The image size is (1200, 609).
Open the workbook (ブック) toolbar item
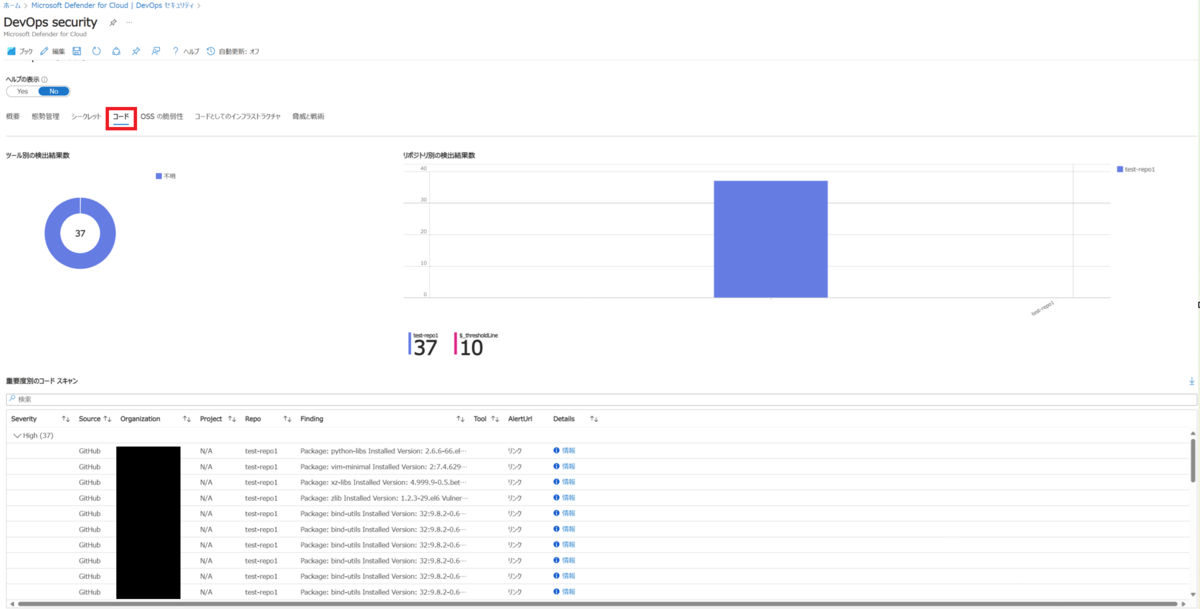point(20,51)
